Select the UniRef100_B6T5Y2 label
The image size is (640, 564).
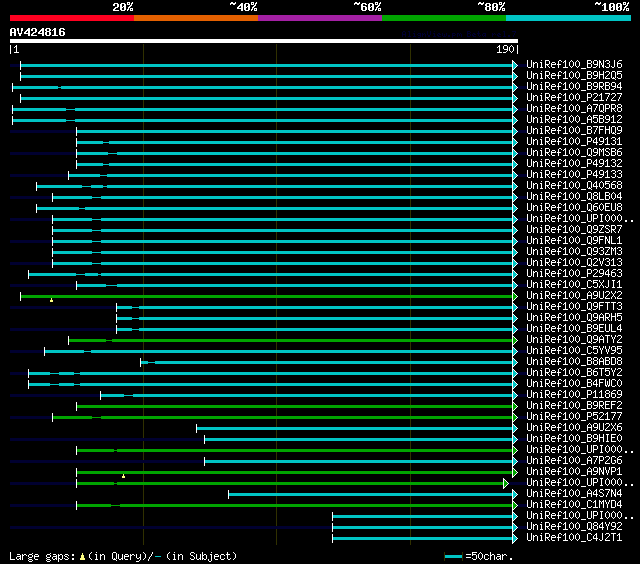(x=574, y=373)
